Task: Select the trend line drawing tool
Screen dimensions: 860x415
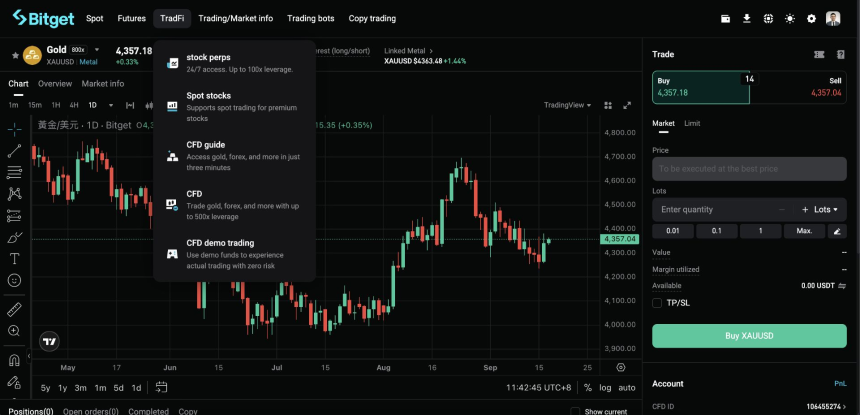Action: (14, 151)
